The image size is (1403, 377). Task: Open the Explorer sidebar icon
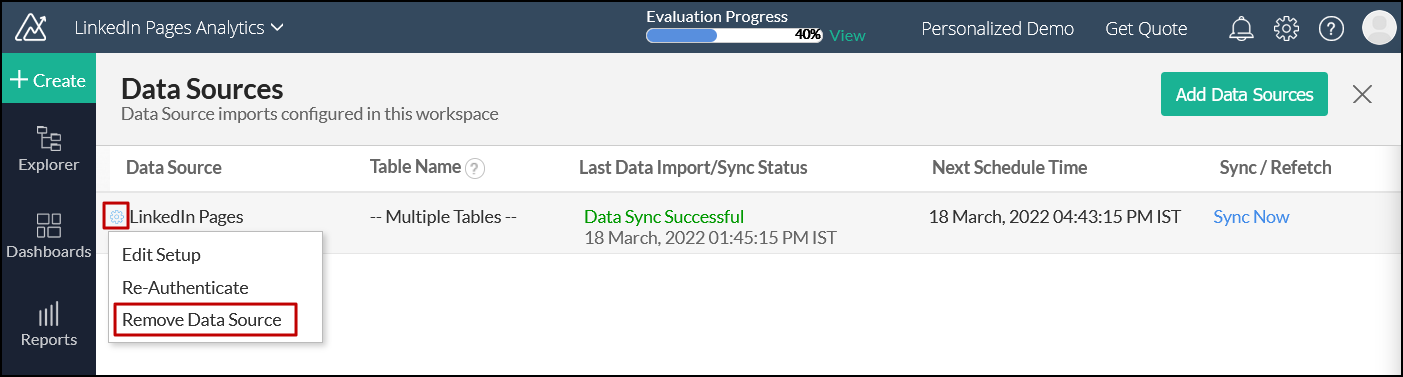point(48,148)
